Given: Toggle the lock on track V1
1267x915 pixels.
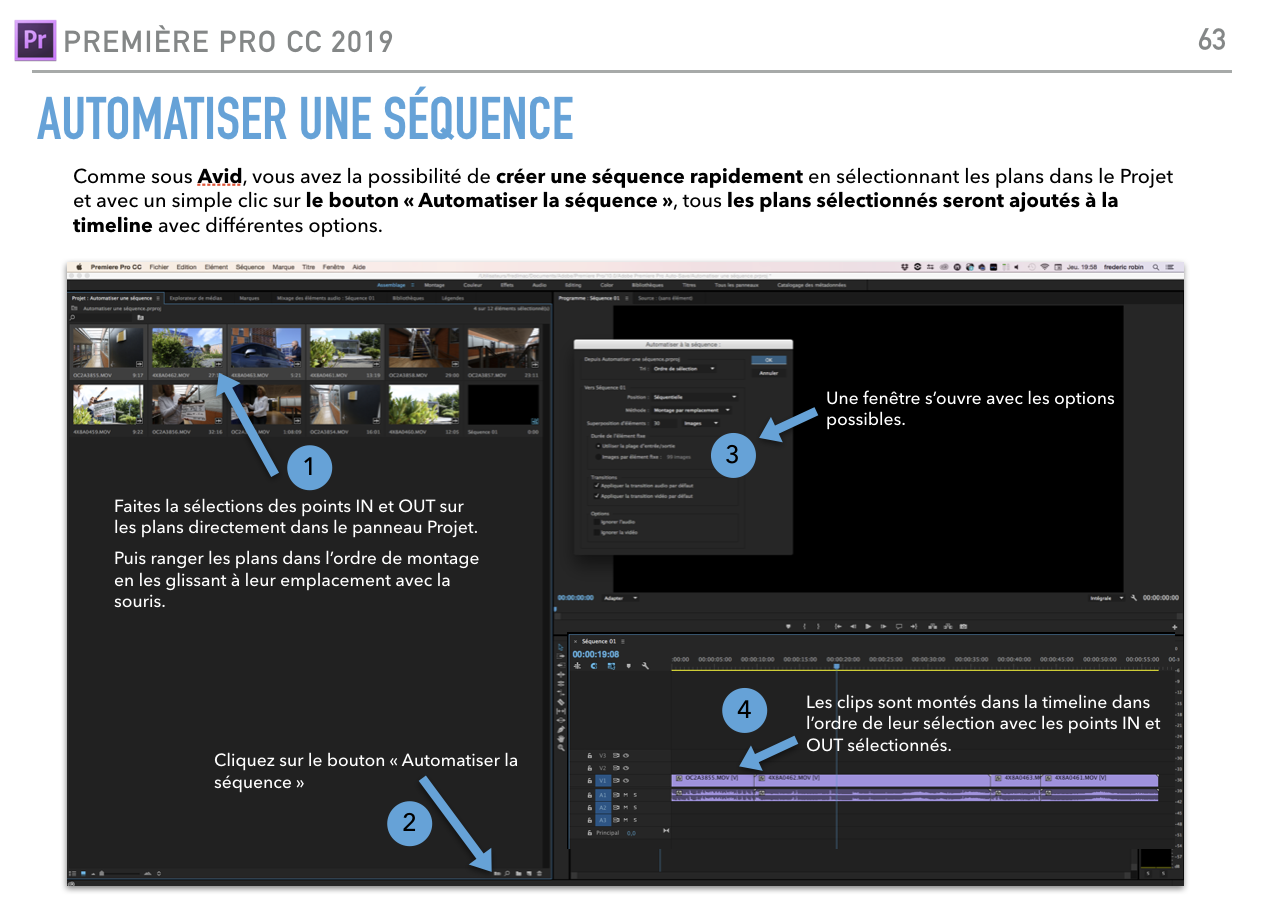Looking at the screenshot, I should point(590,781).
